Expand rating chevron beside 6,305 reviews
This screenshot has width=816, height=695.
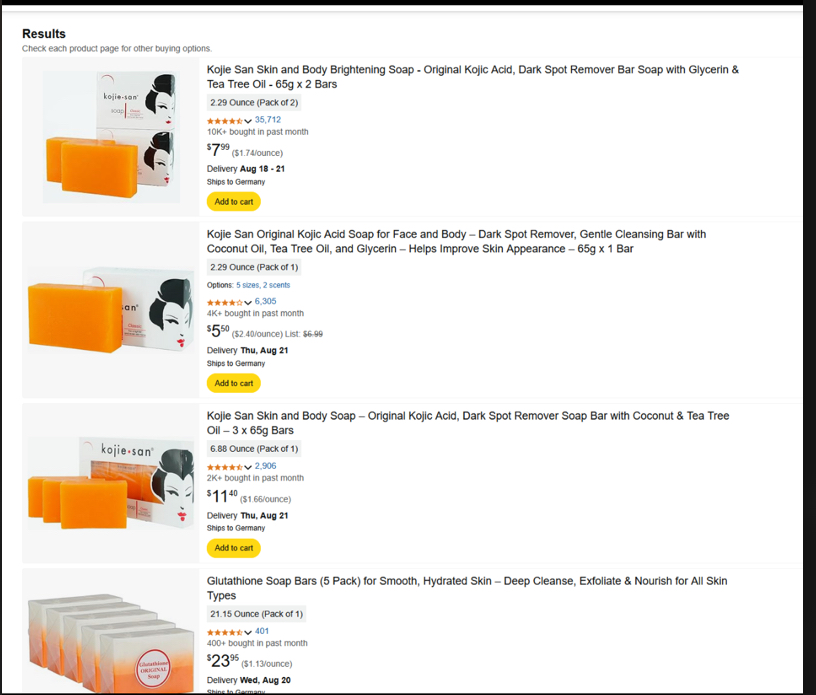click(248, 303)
